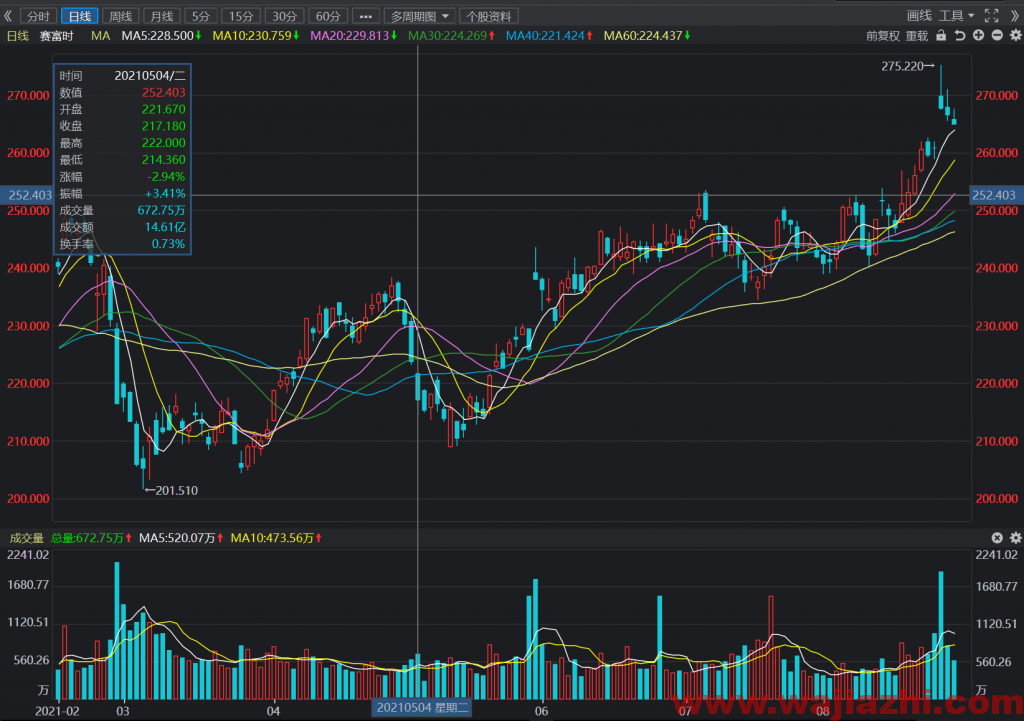Click the 赛富时 stock name label

[x=57, y=36]
